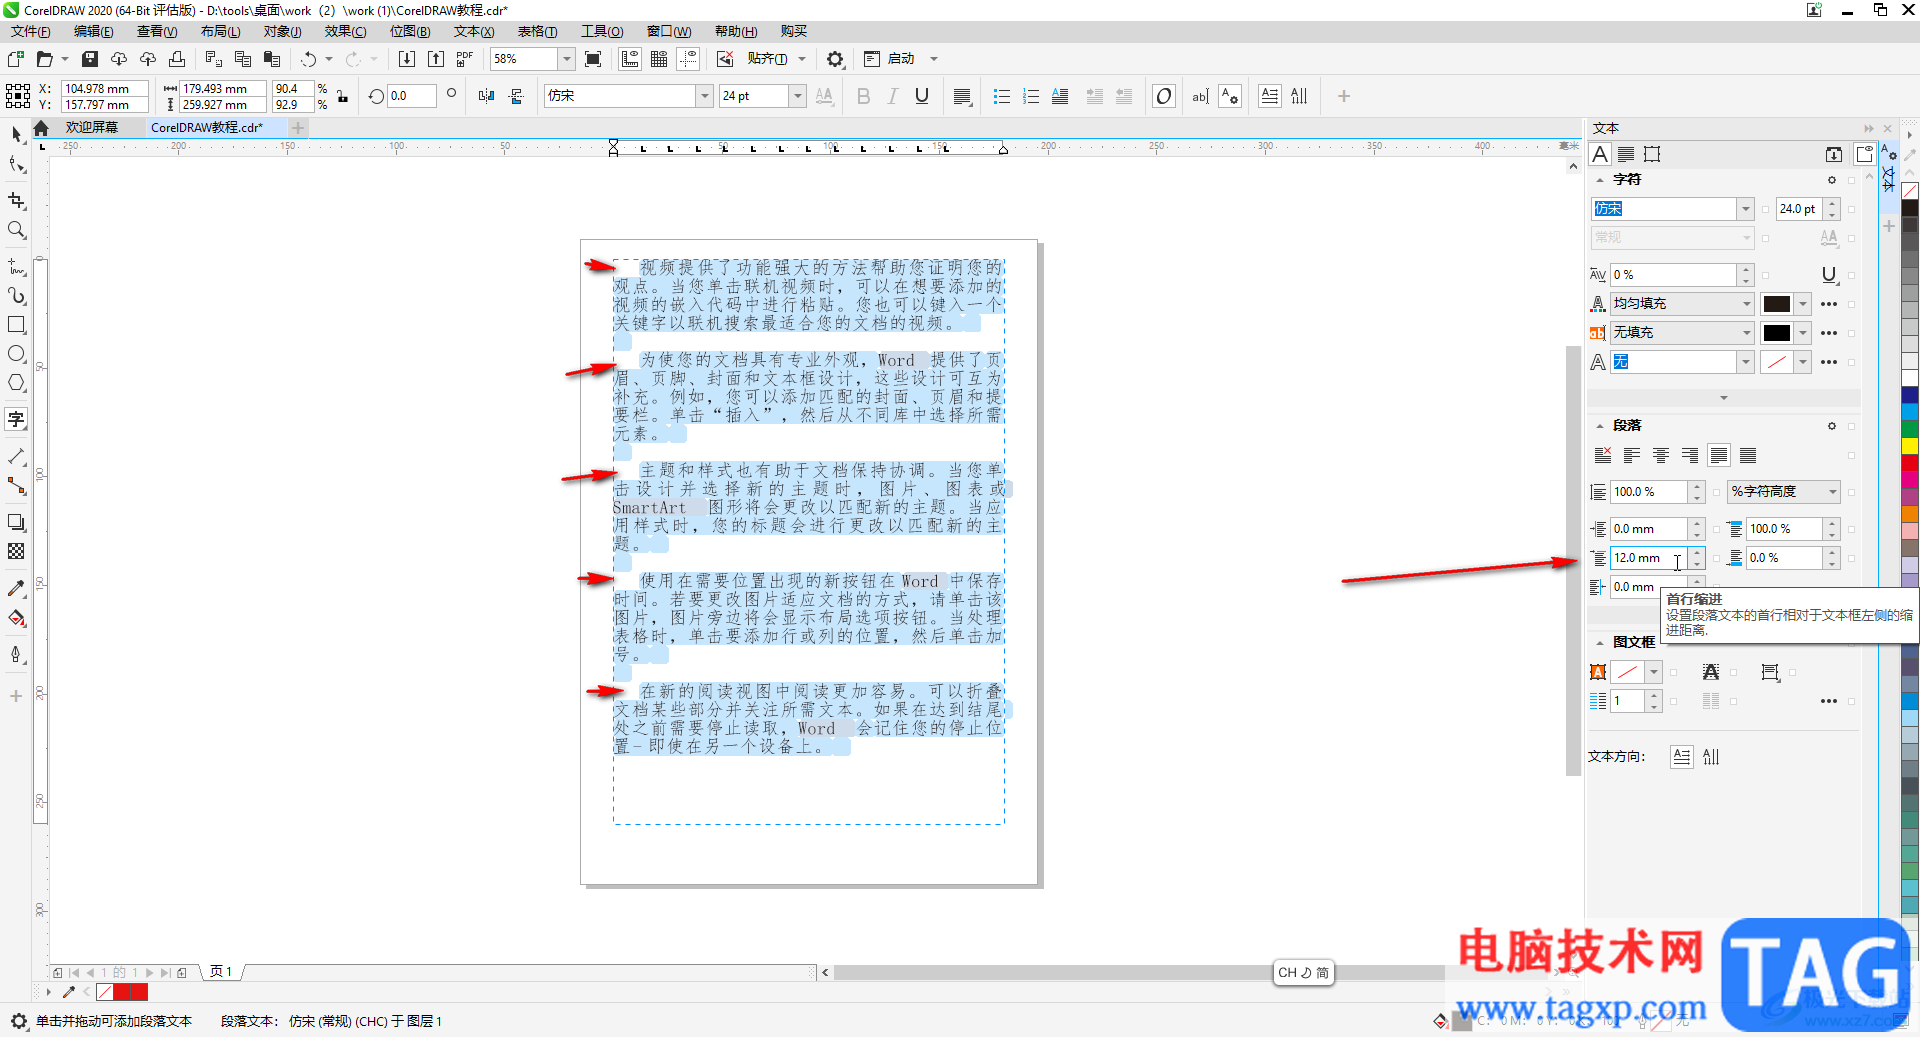This screenshot has width=1920, height=1037.
Task: Open font size 24 pt dropdown
Action: 797,96
